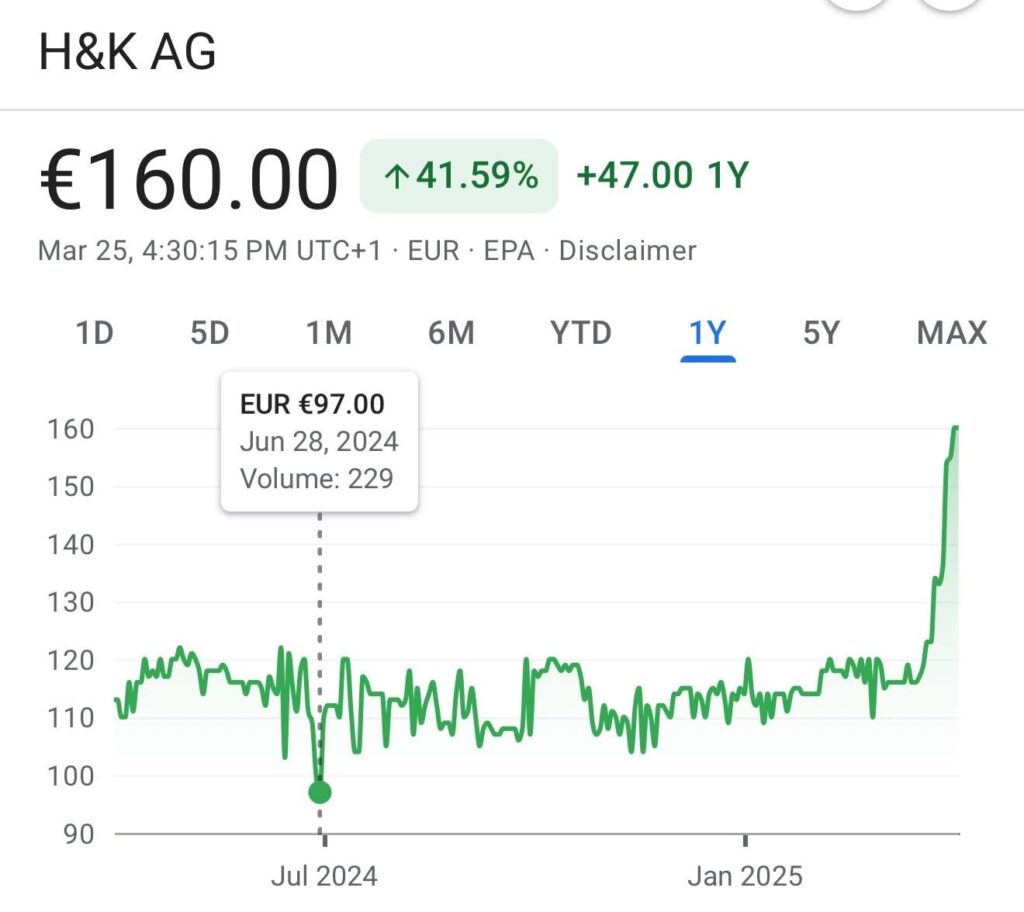1024x912 pixels.
Task: Select the 1D time range tab
Action: click(x=95, y=333)
